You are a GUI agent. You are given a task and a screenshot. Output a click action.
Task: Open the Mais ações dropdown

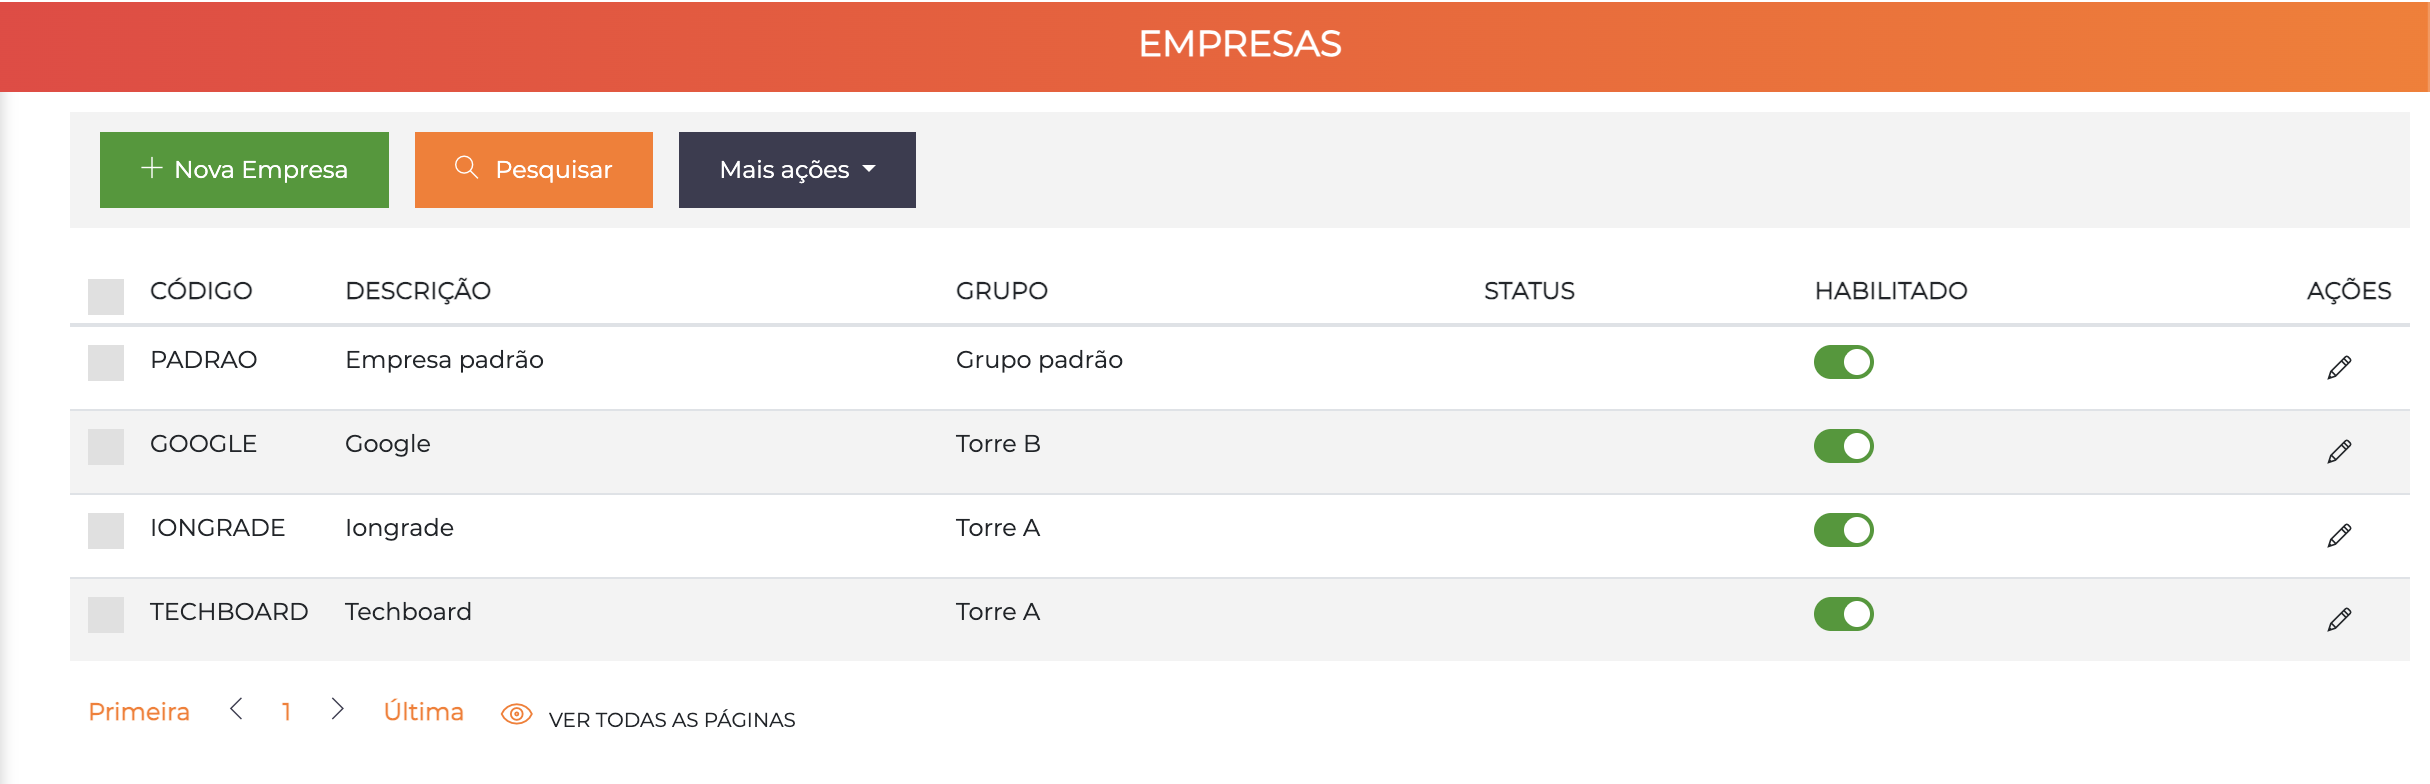pos(796,169)
